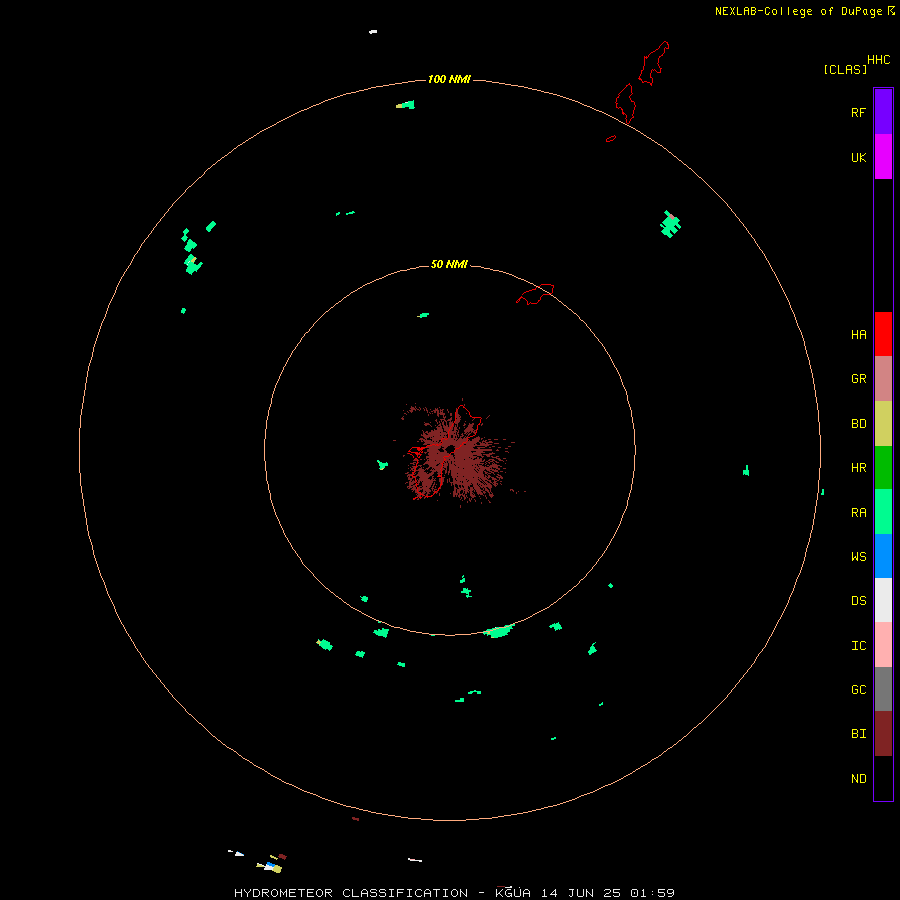Click the RA light green legend swatch
Image resolution: width=900 pixels, height=900 pixels.
883,512
